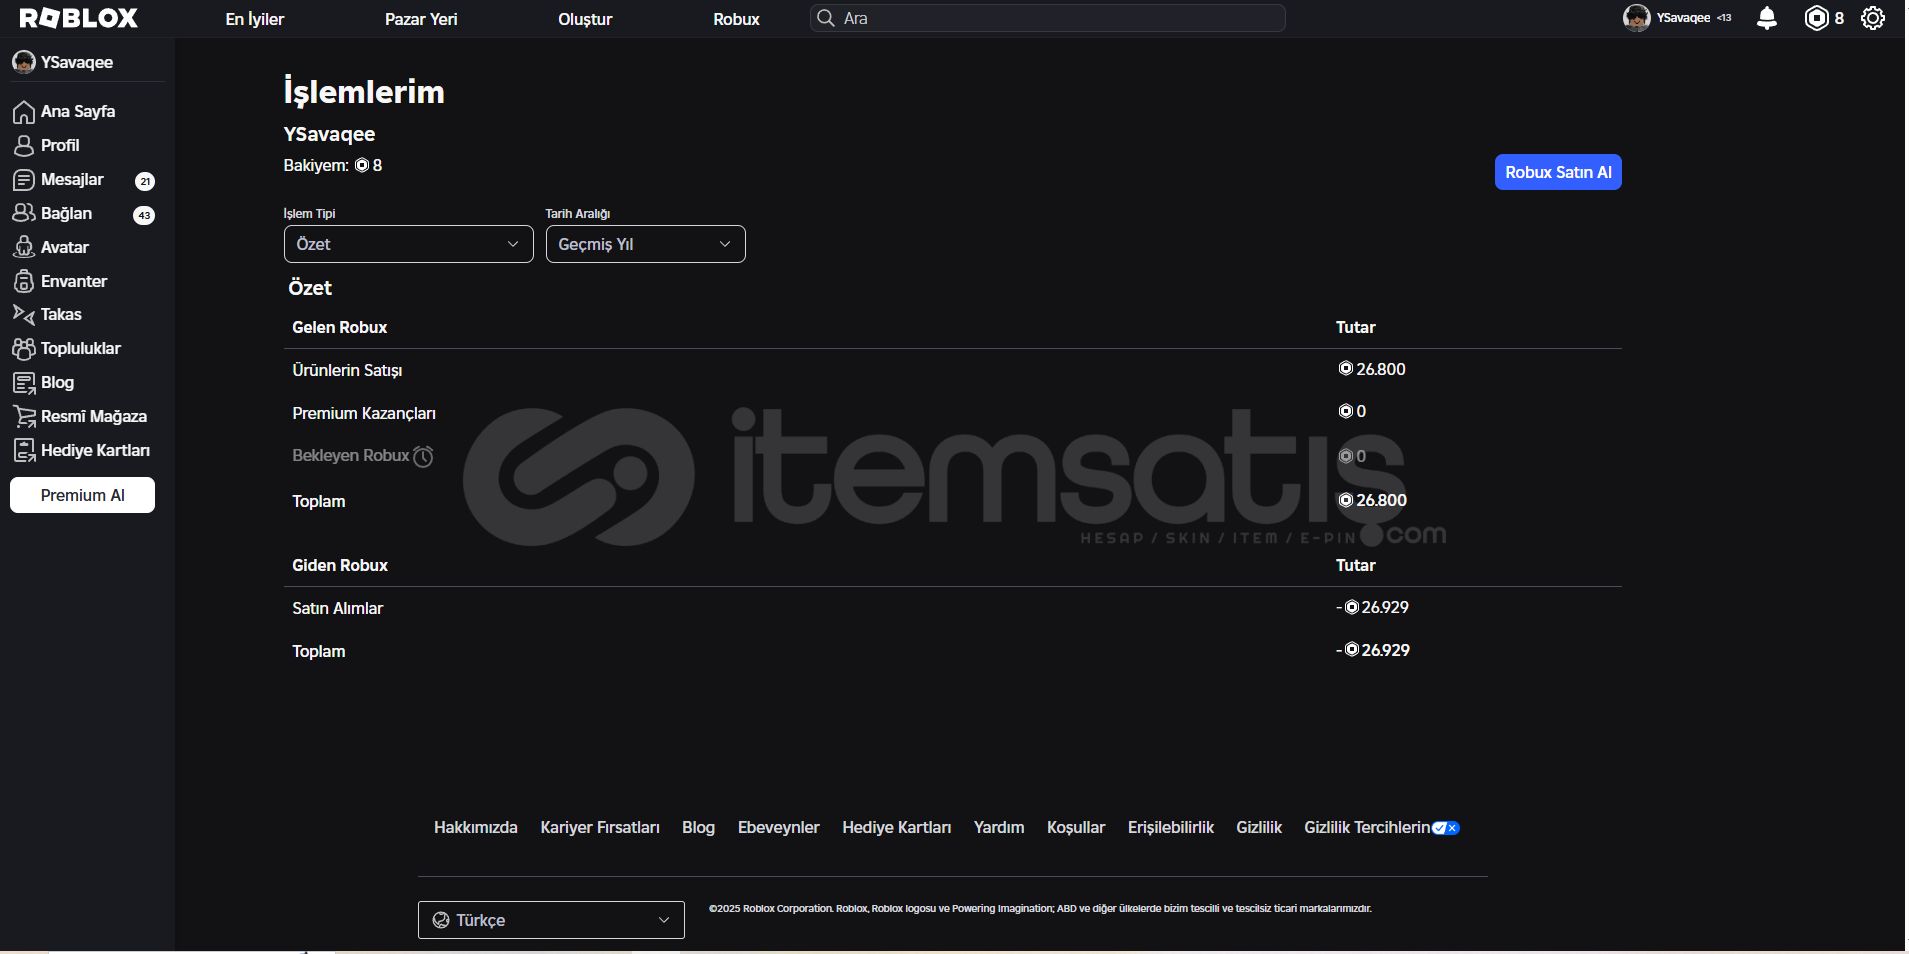Open Hediye Kartları footer link
The width and height of the screenshot is (1909, 954).
coord(897,828)
